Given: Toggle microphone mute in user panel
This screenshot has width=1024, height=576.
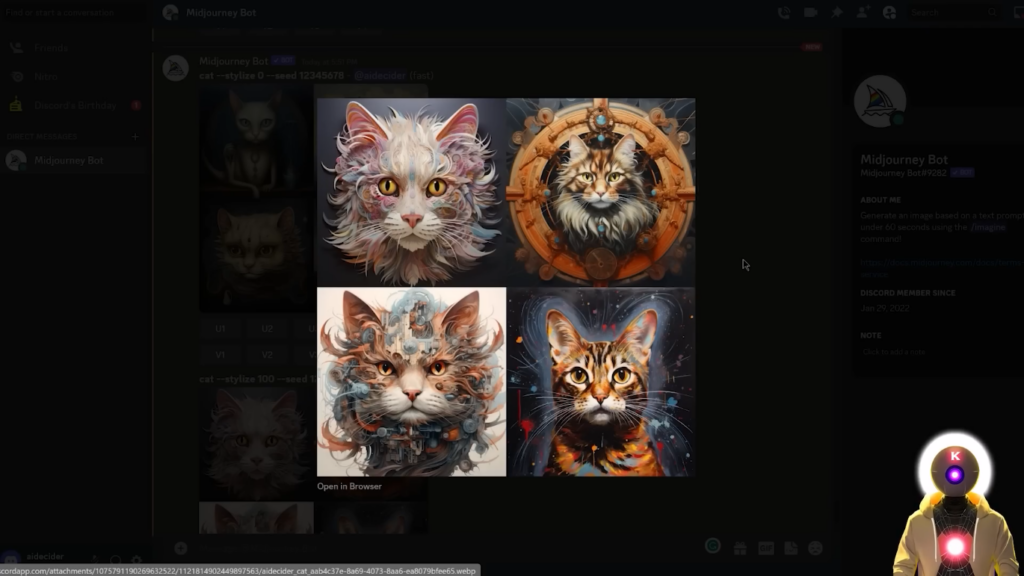Looking at the screenshot, I should 95,560.
